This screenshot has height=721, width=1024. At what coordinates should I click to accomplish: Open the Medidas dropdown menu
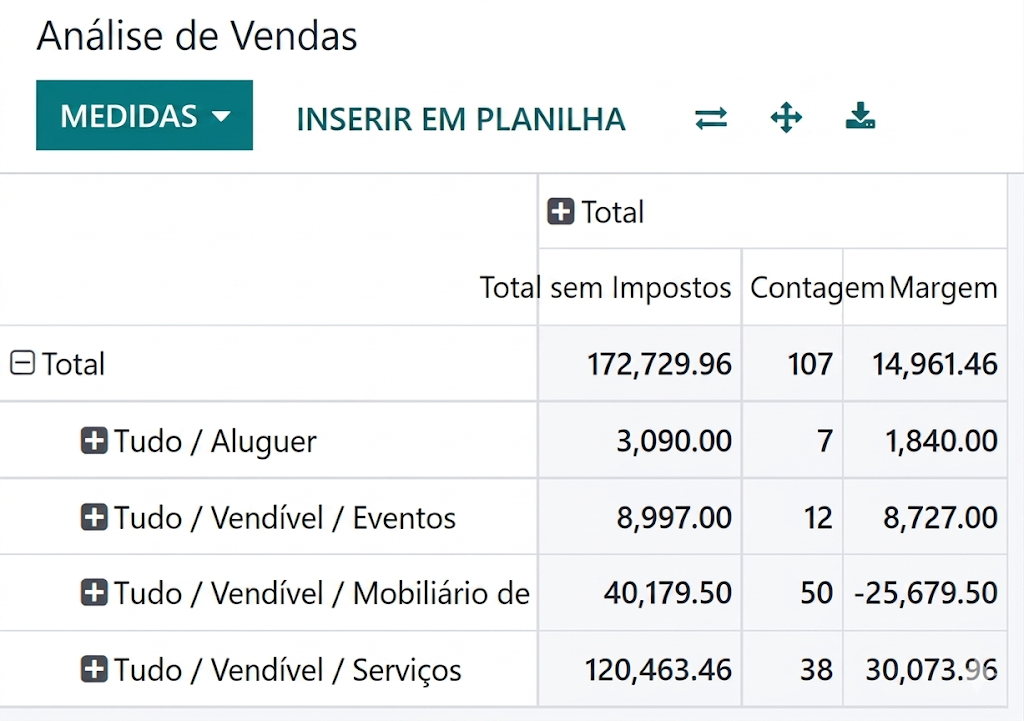click(144, 116)
